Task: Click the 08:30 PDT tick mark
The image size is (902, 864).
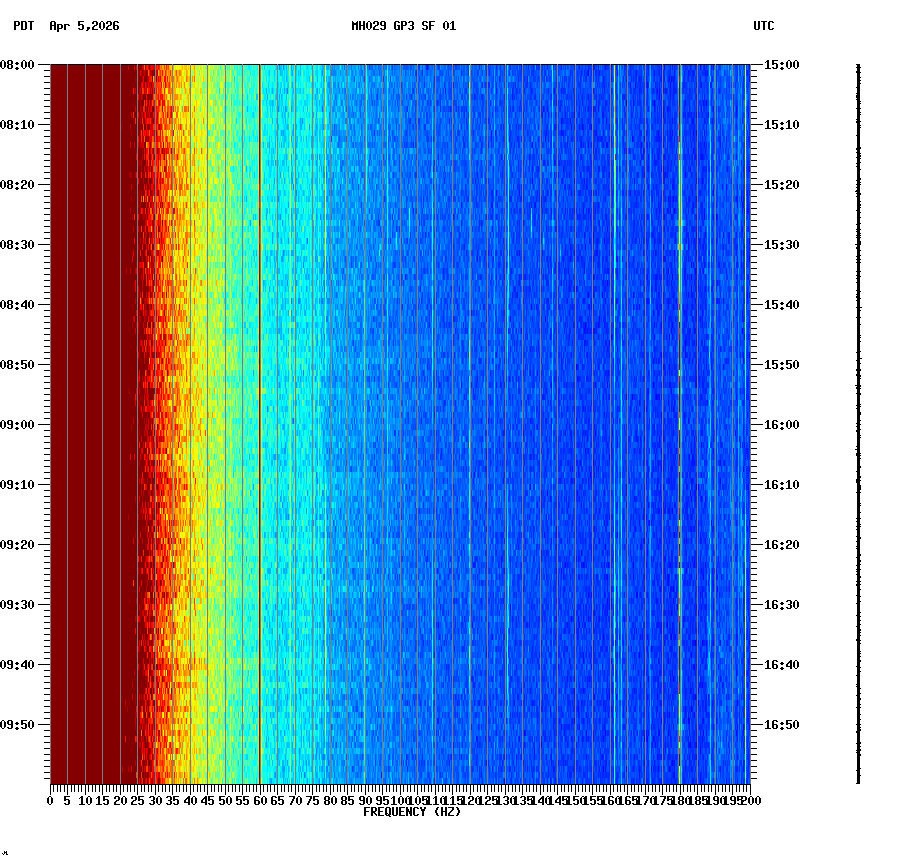Action: click(x=46, y=245)
